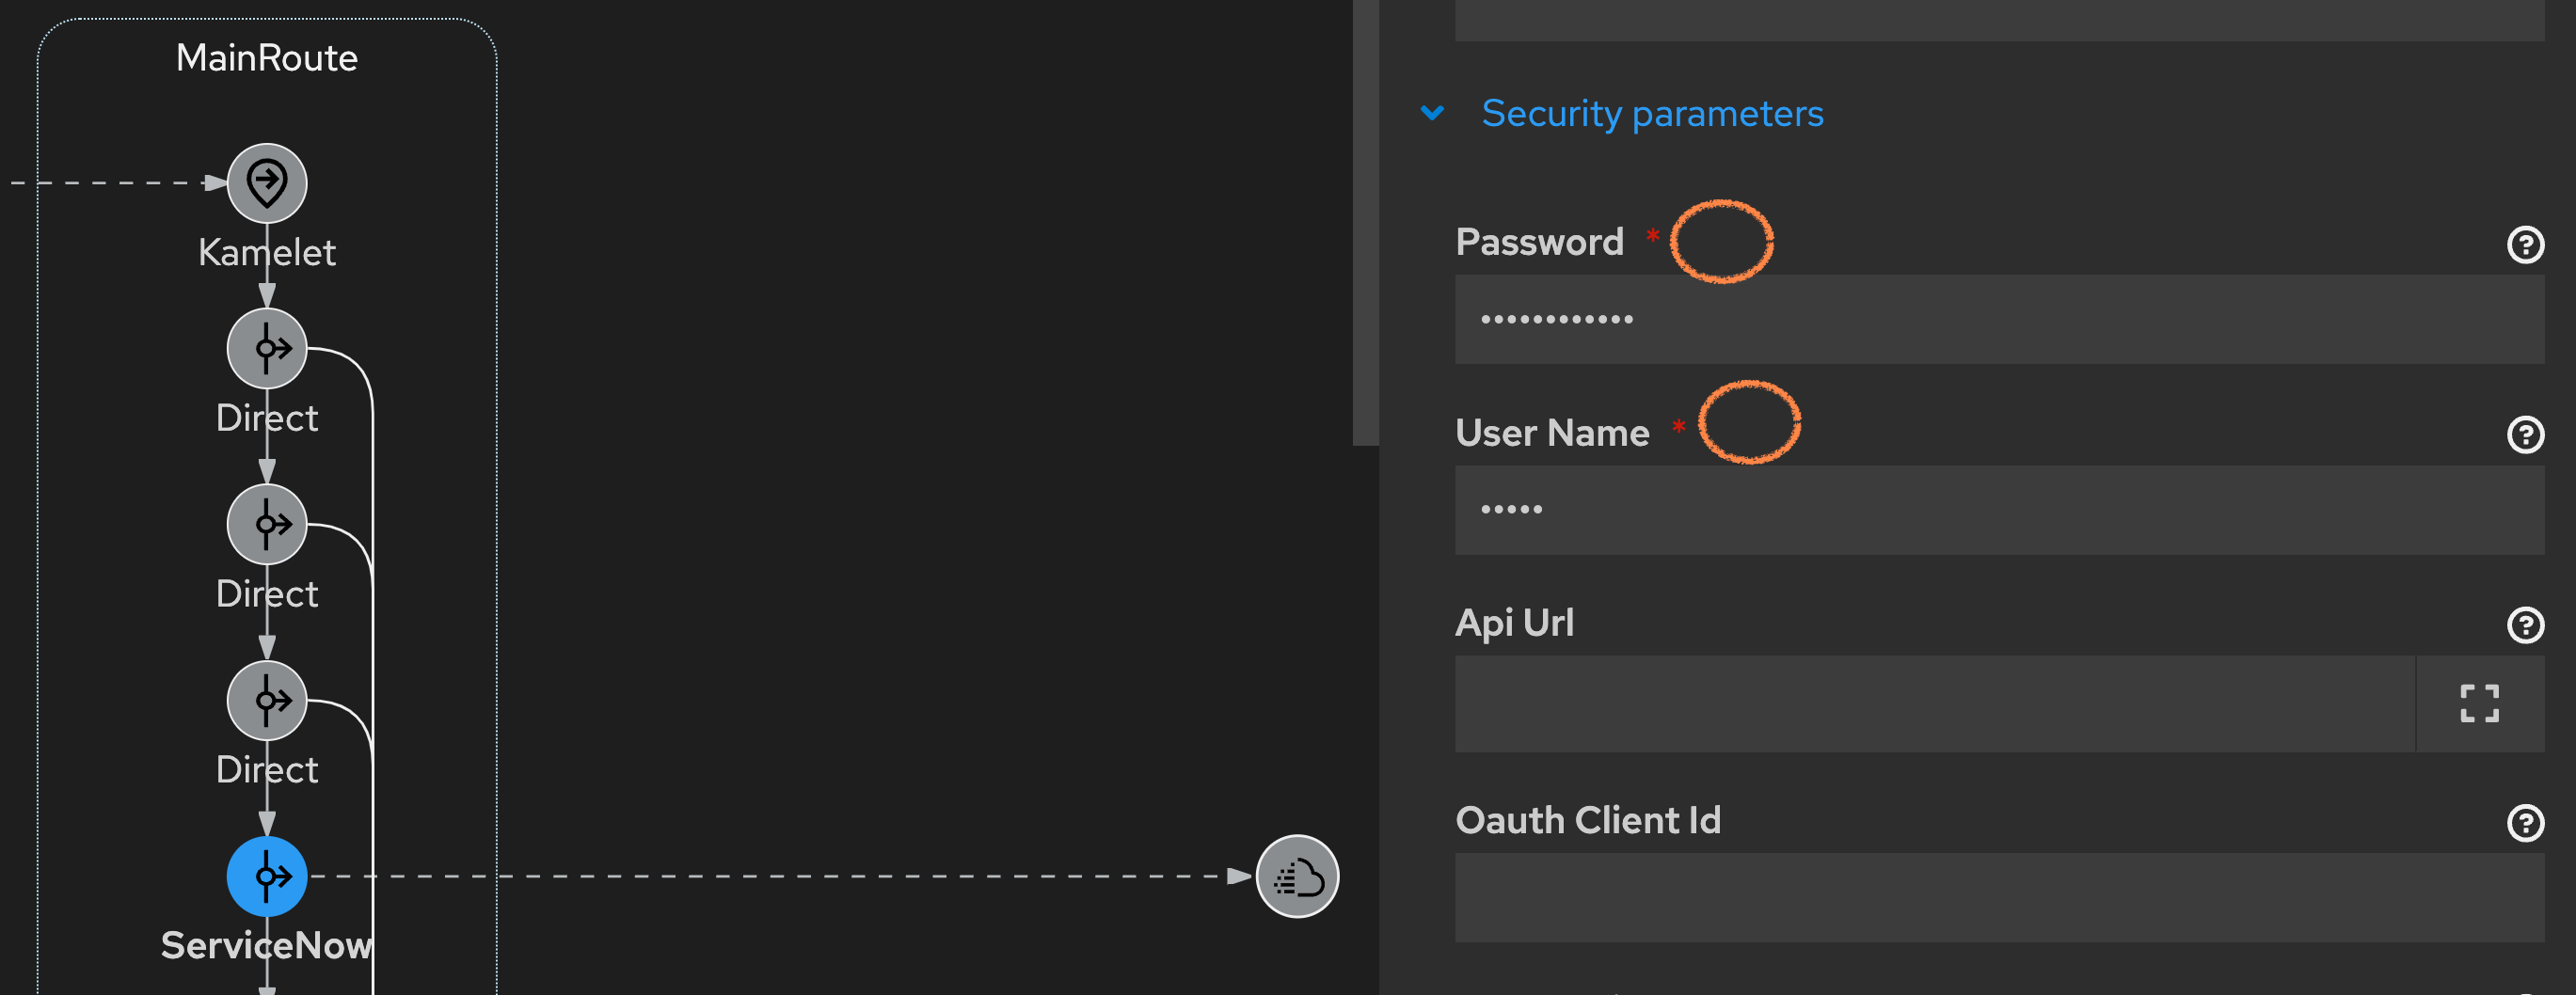Open the Api Url help icon
This screenshot has height=995, width=2576.
(2525, 625)
